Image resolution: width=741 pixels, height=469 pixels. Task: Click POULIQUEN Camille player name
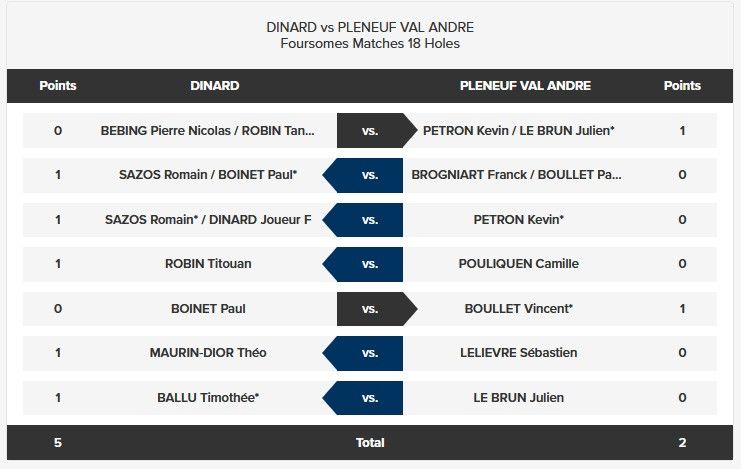tap(518, 263)
